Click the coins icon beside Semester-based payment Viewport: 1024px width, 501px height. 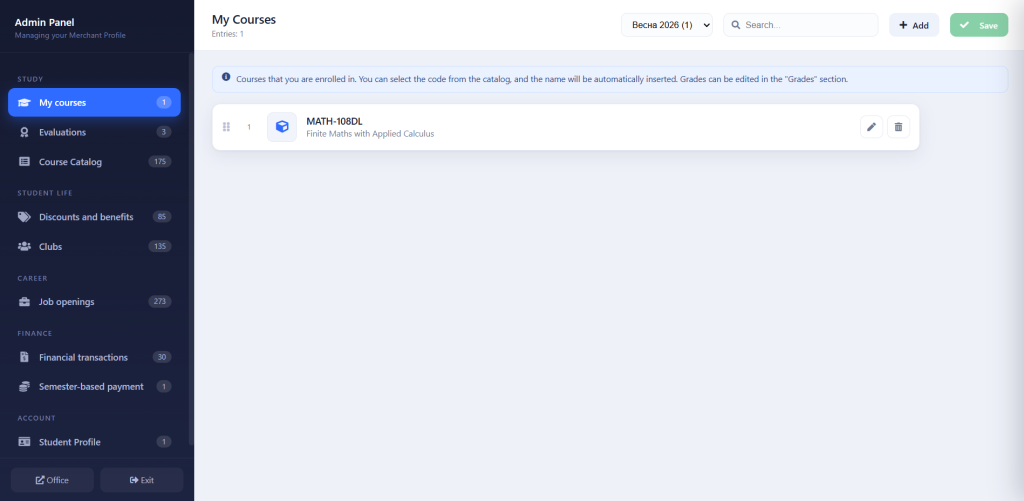point(24,387)
